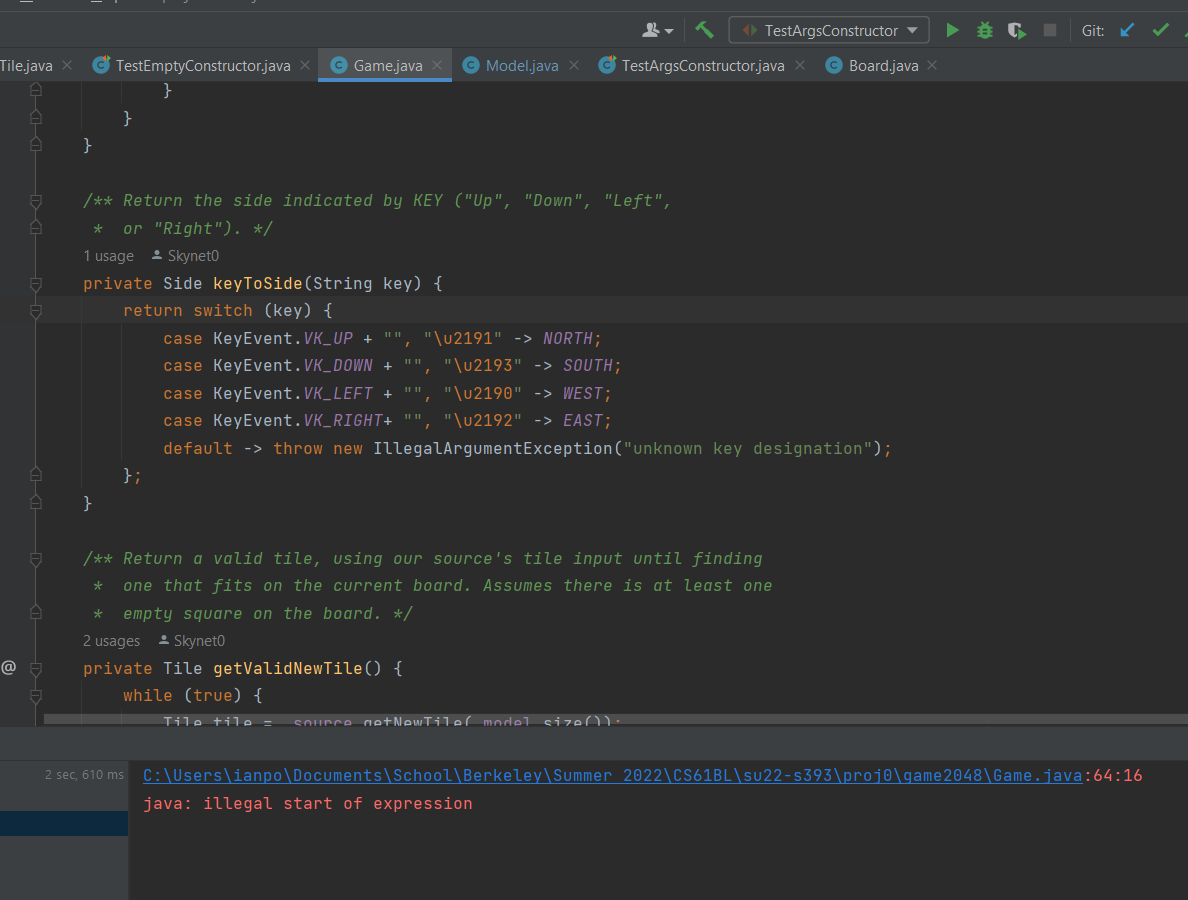Run with Coverage shield icon

click(x=1017, y=31)
